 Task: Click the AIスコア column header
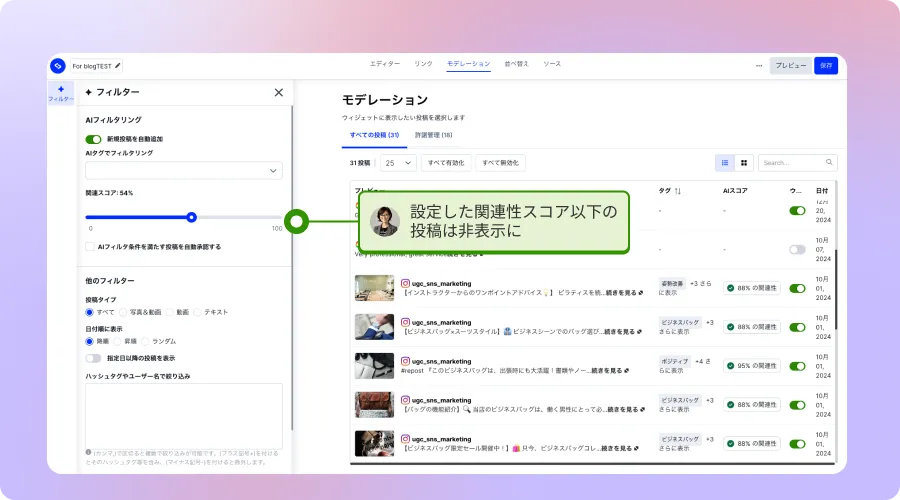click(x=735, y=191)
